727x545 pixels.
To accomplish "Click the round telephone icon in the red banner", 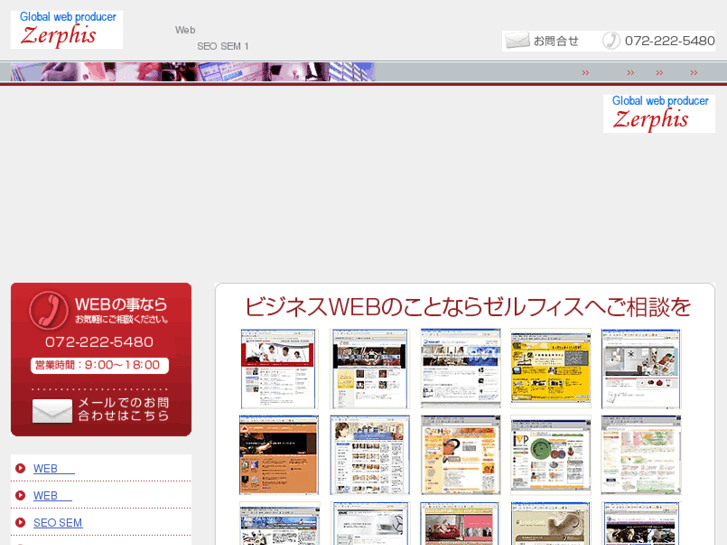I will (48, 310).
